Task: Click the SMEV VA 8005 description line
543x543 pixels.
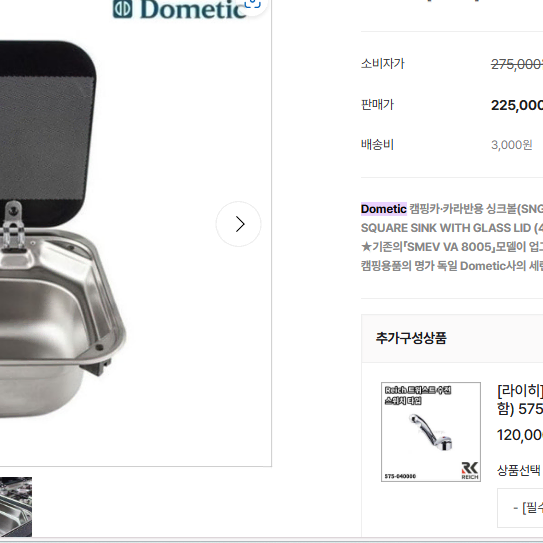Action: point(452,247)
